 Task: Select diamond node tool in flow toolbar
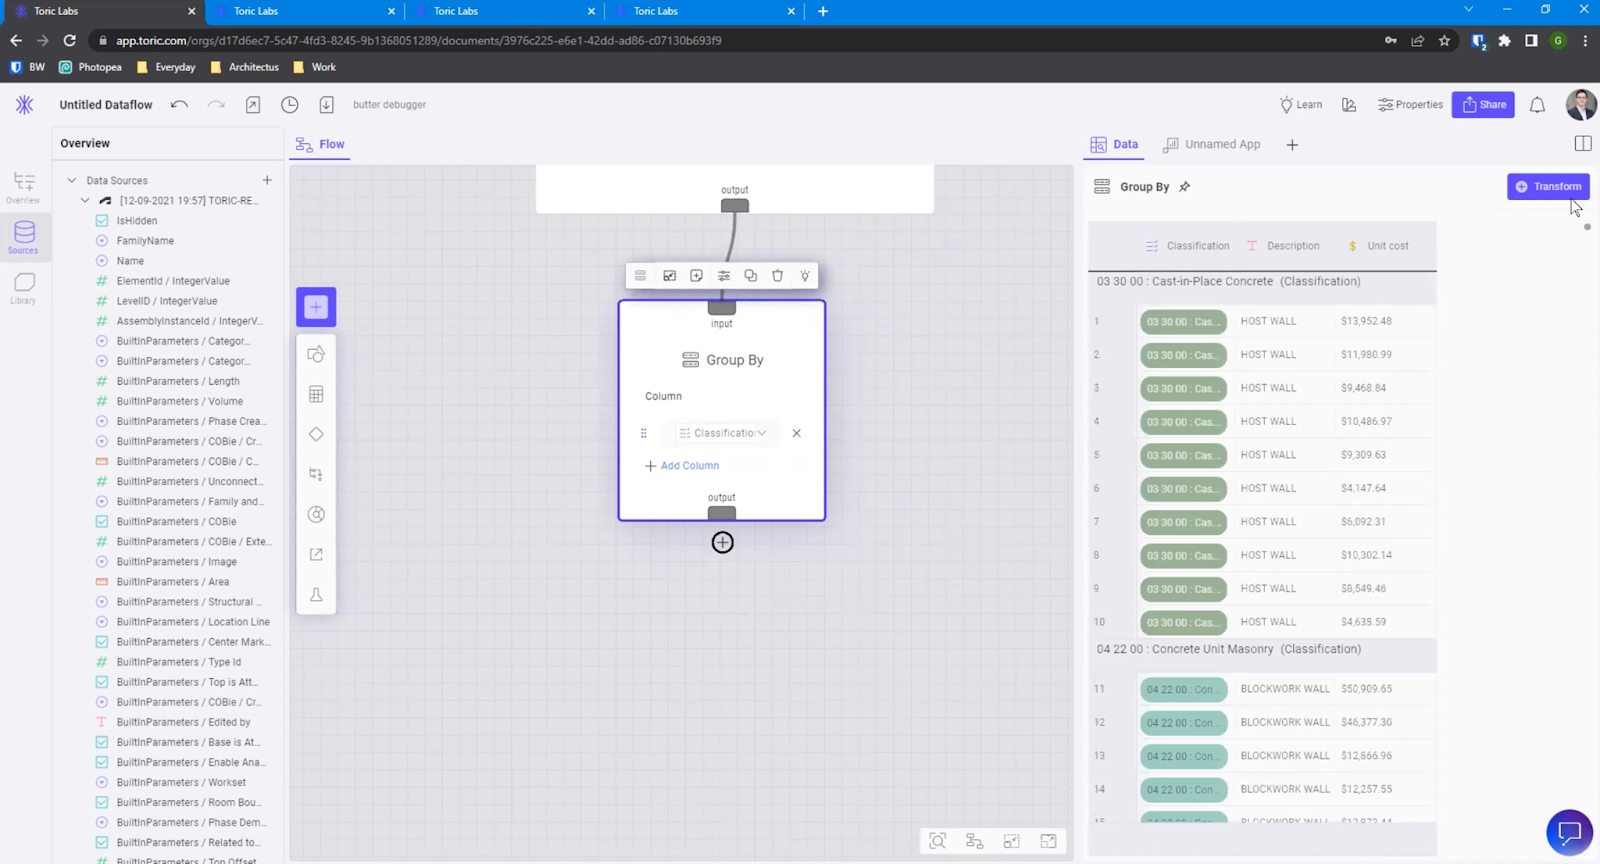pyautogui.click(x=316, y=434)
